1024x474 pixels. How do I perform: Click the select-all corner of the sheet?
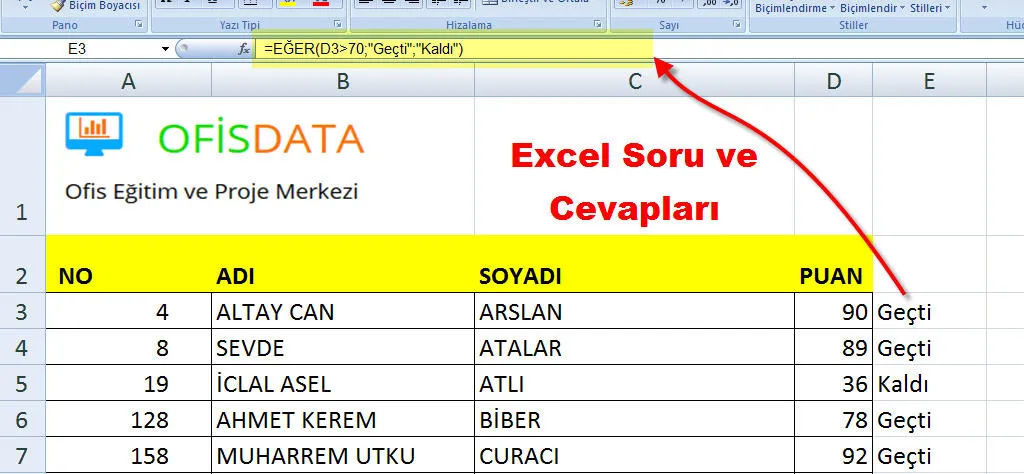[x=22, y=80]
